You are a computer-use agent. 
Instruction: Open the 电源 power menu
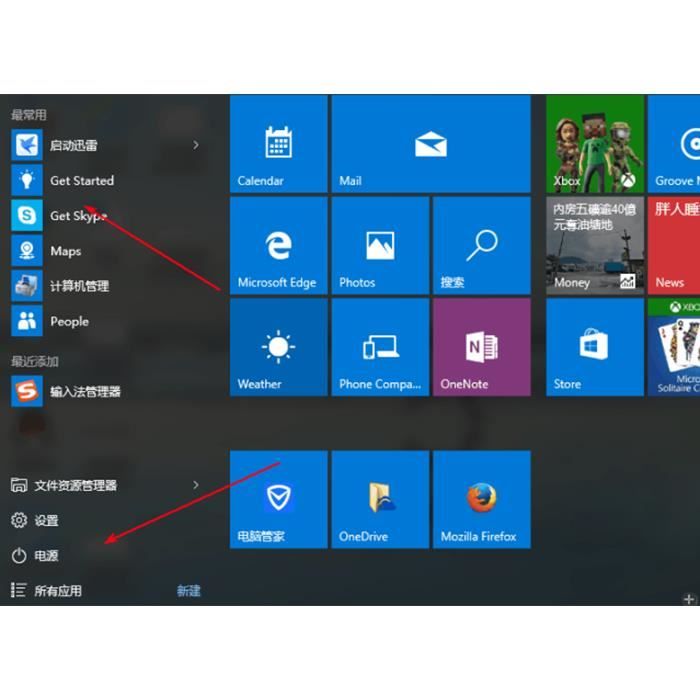click(46, 555)
